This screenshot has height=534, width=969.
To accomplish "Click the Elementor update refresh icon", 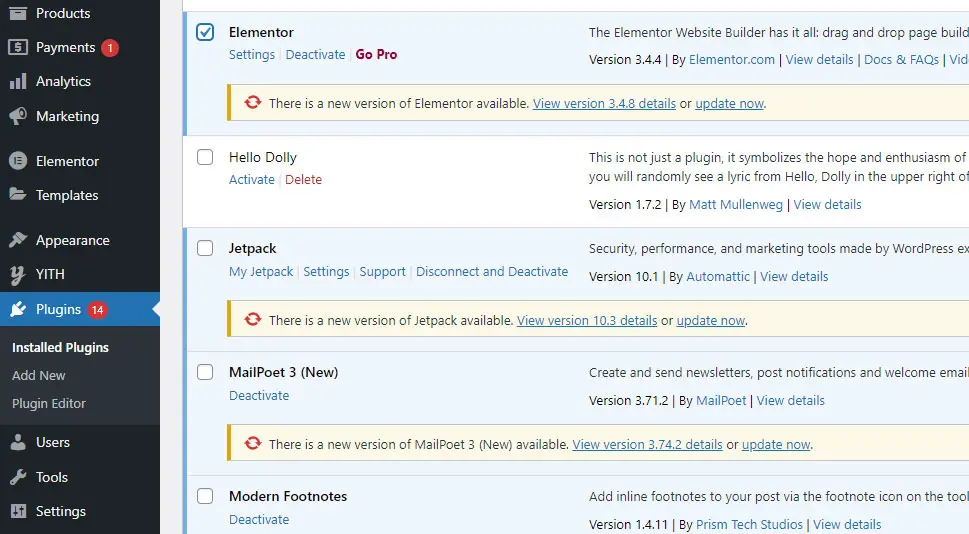I will 253,103.
